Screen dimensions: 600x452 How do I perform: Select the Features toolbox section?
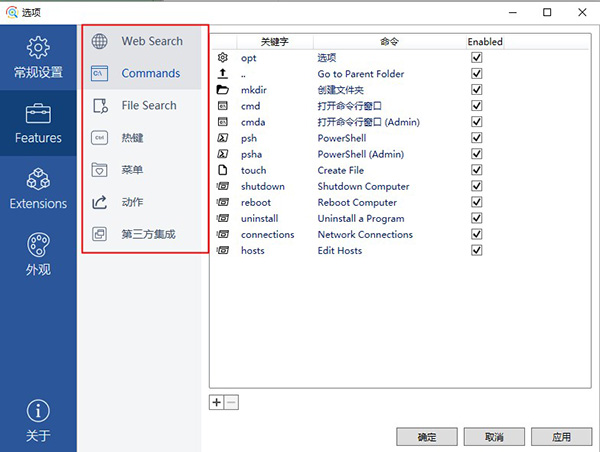(38, 123)
